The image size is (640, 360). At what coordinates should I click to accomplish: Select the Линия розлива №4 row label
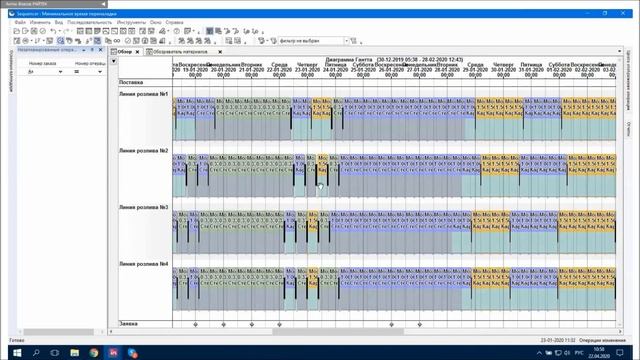tap(143, 264)
